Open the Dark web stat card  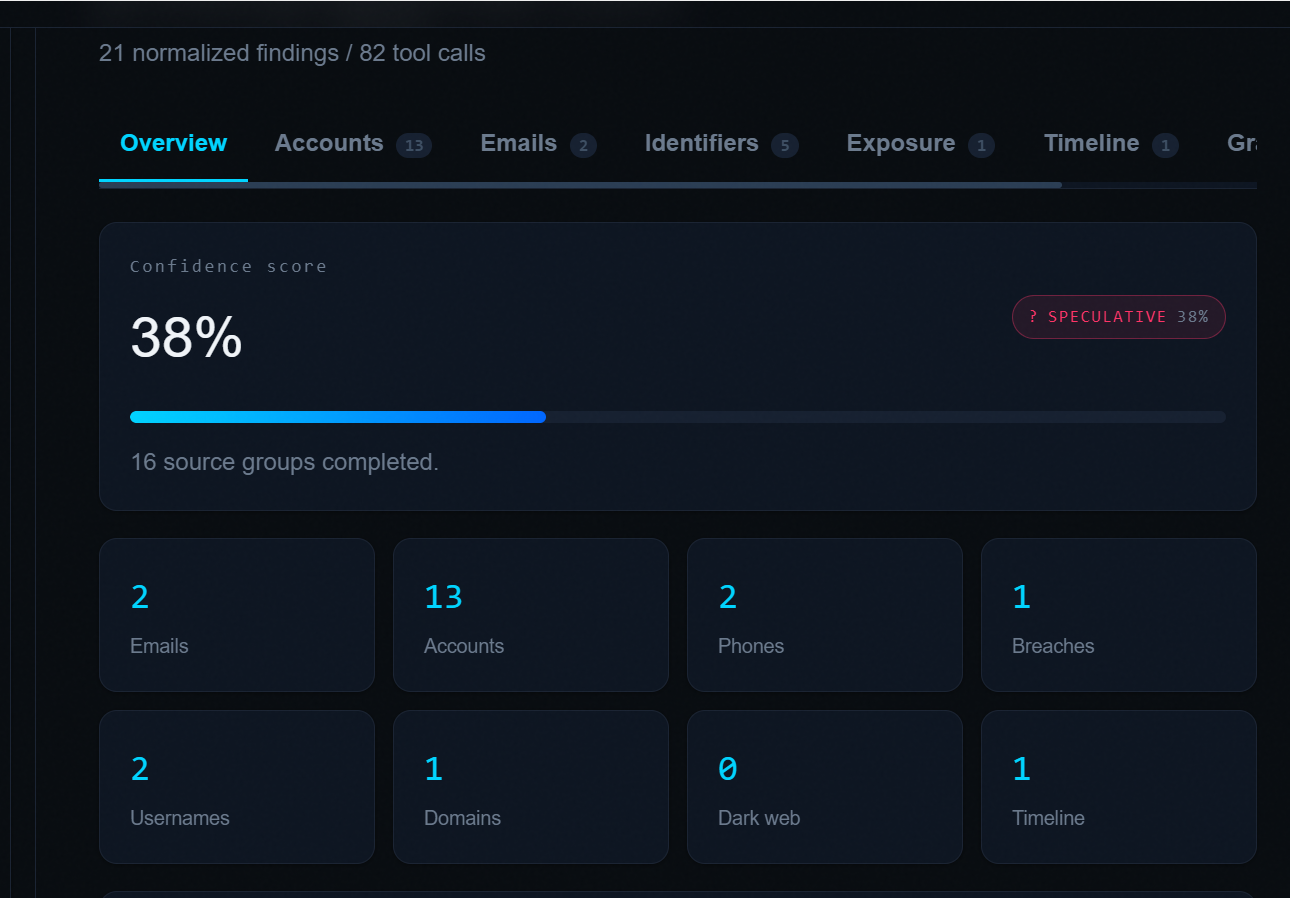tap(825, 787)
